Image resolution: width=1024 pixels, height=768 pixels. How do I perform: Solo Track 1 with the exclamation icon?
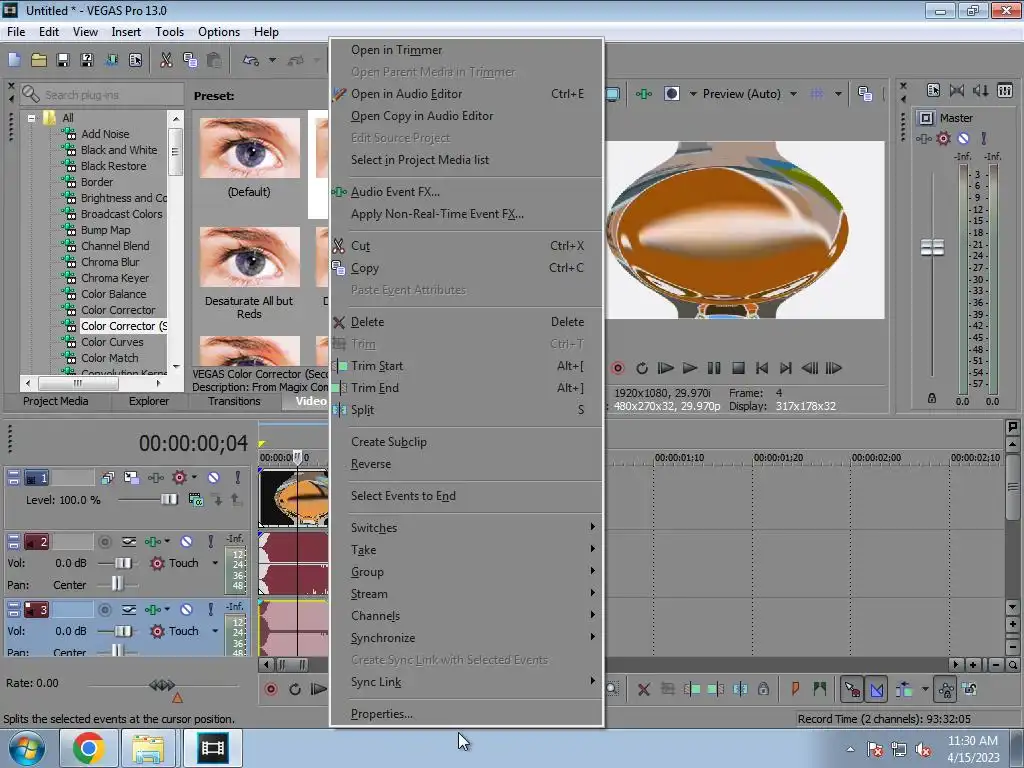pos(238,478)
